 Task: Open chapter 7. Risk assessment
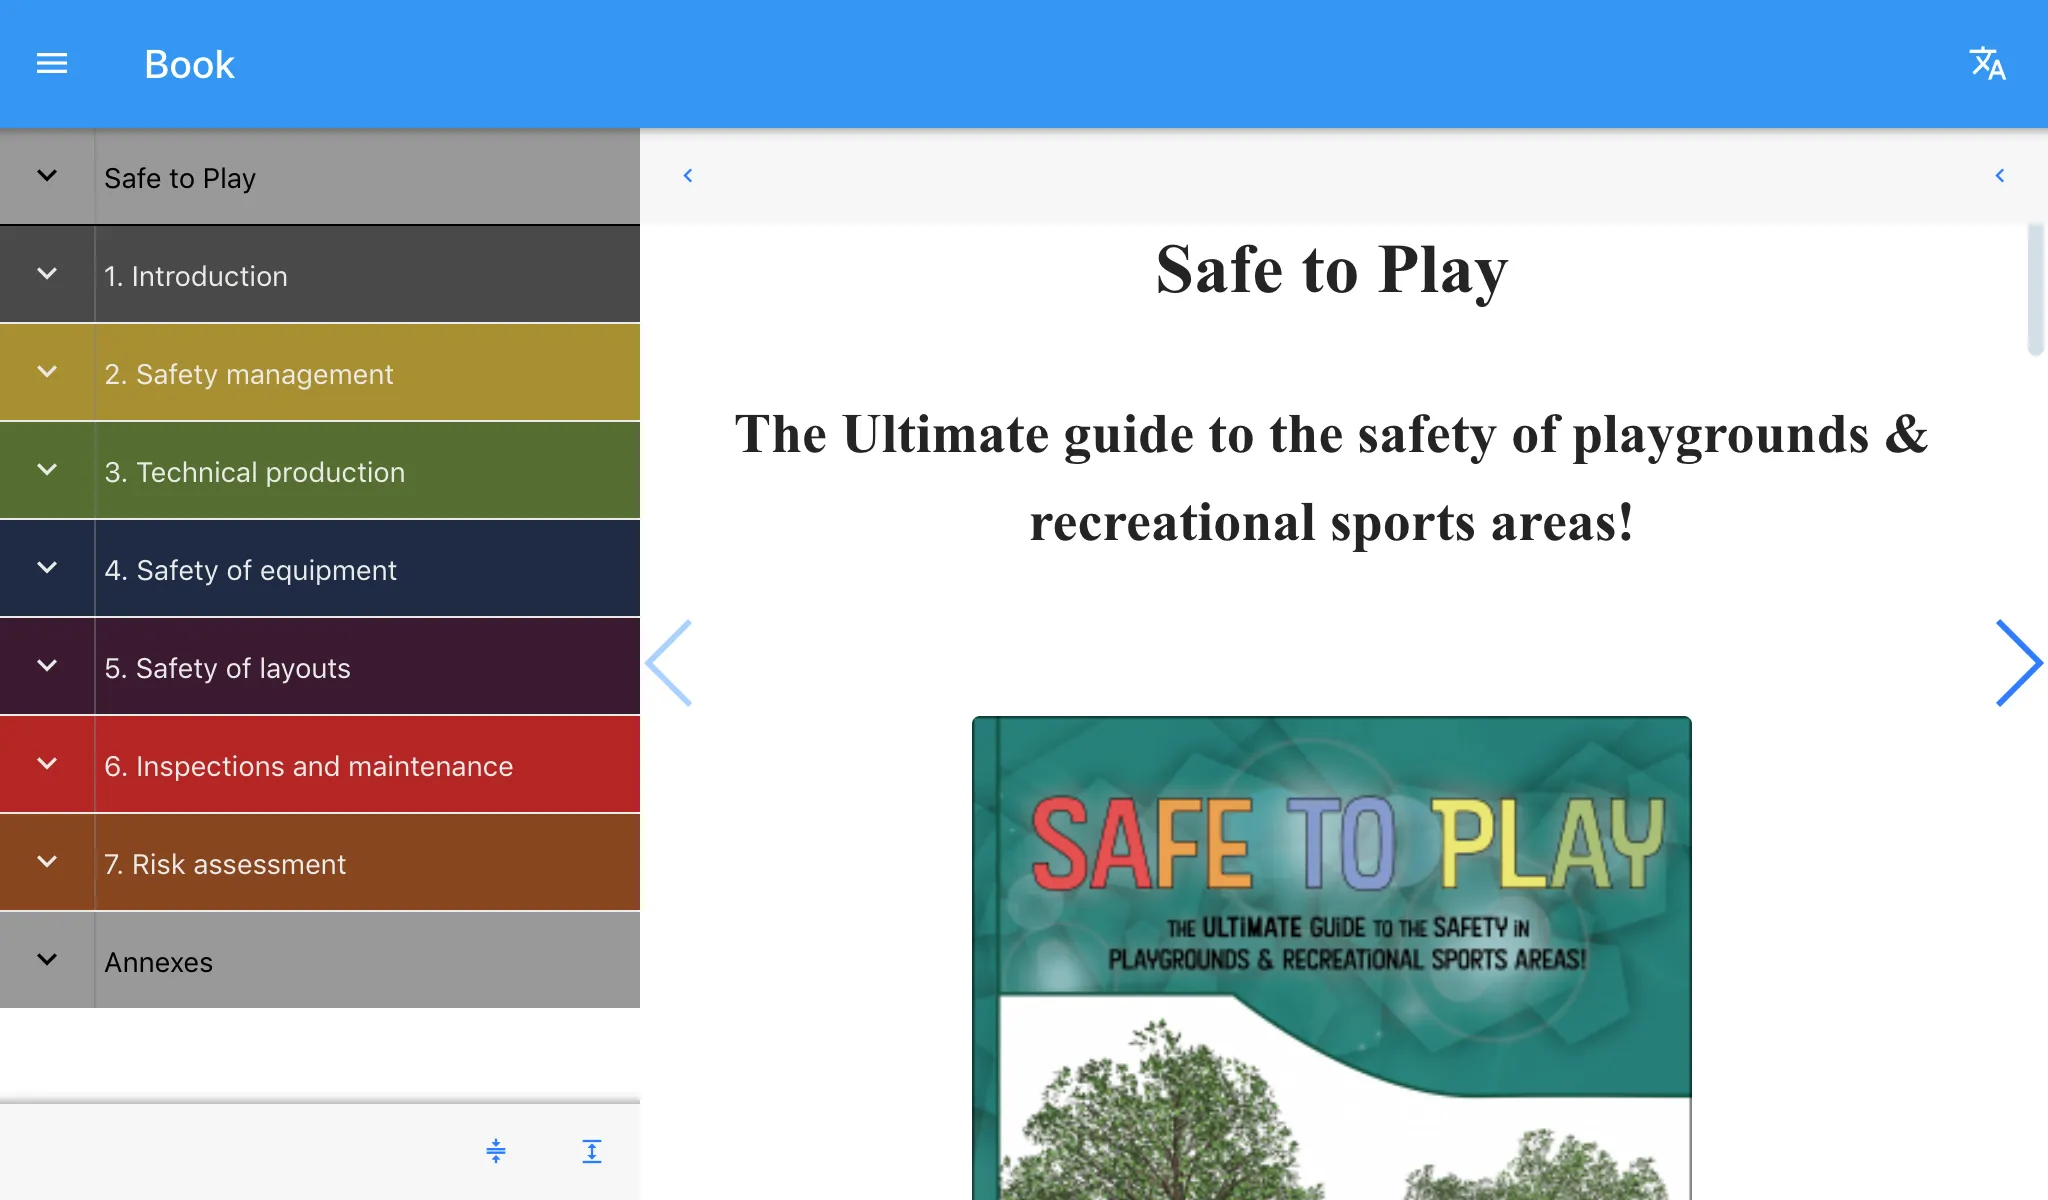tap(367, 863)
